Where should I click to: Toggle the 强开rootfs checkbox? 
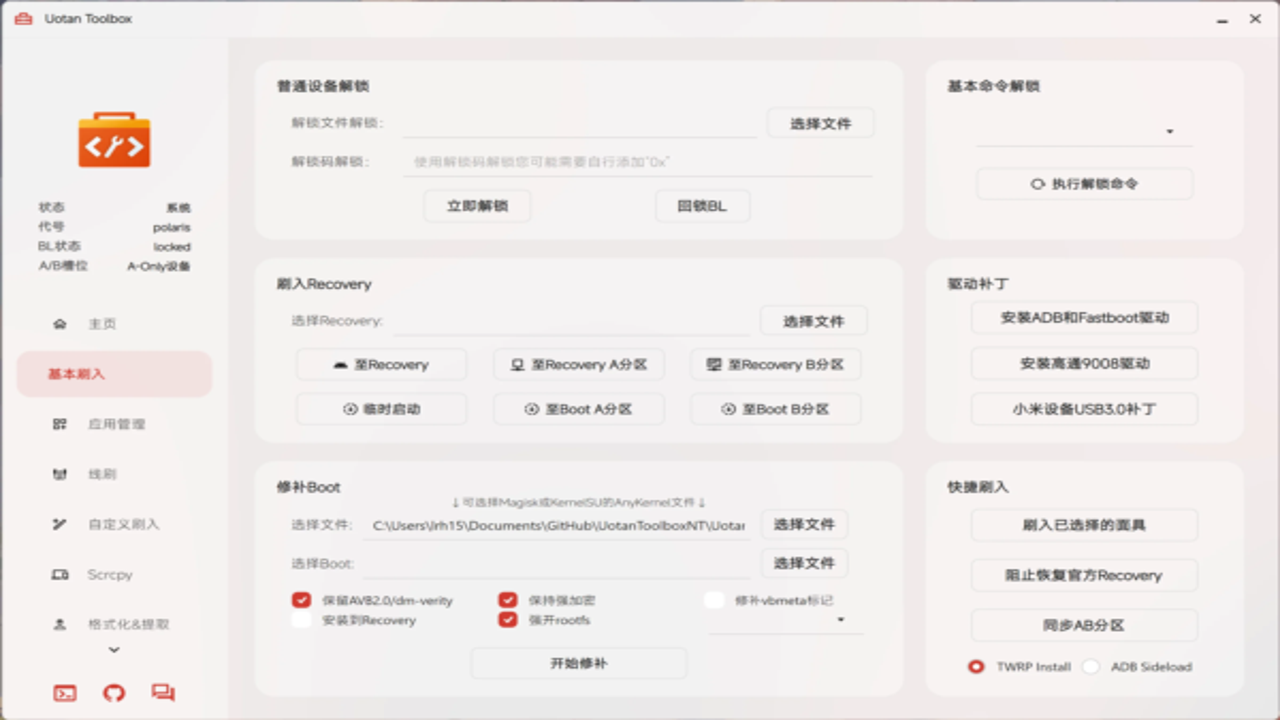pyautogui.click(x=507, y=620)
